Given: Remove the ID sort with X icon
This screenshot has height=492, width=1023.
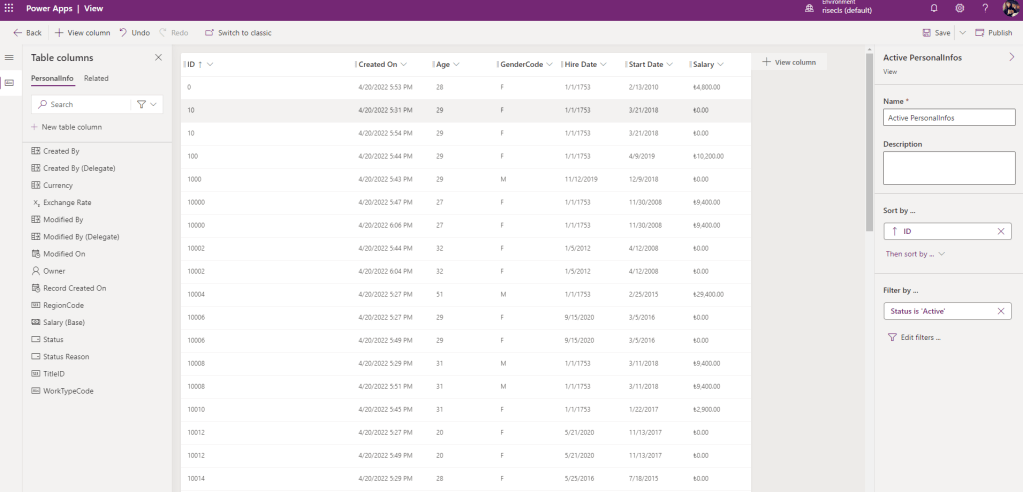Looking at the screenshot, I should point(1001,231).
